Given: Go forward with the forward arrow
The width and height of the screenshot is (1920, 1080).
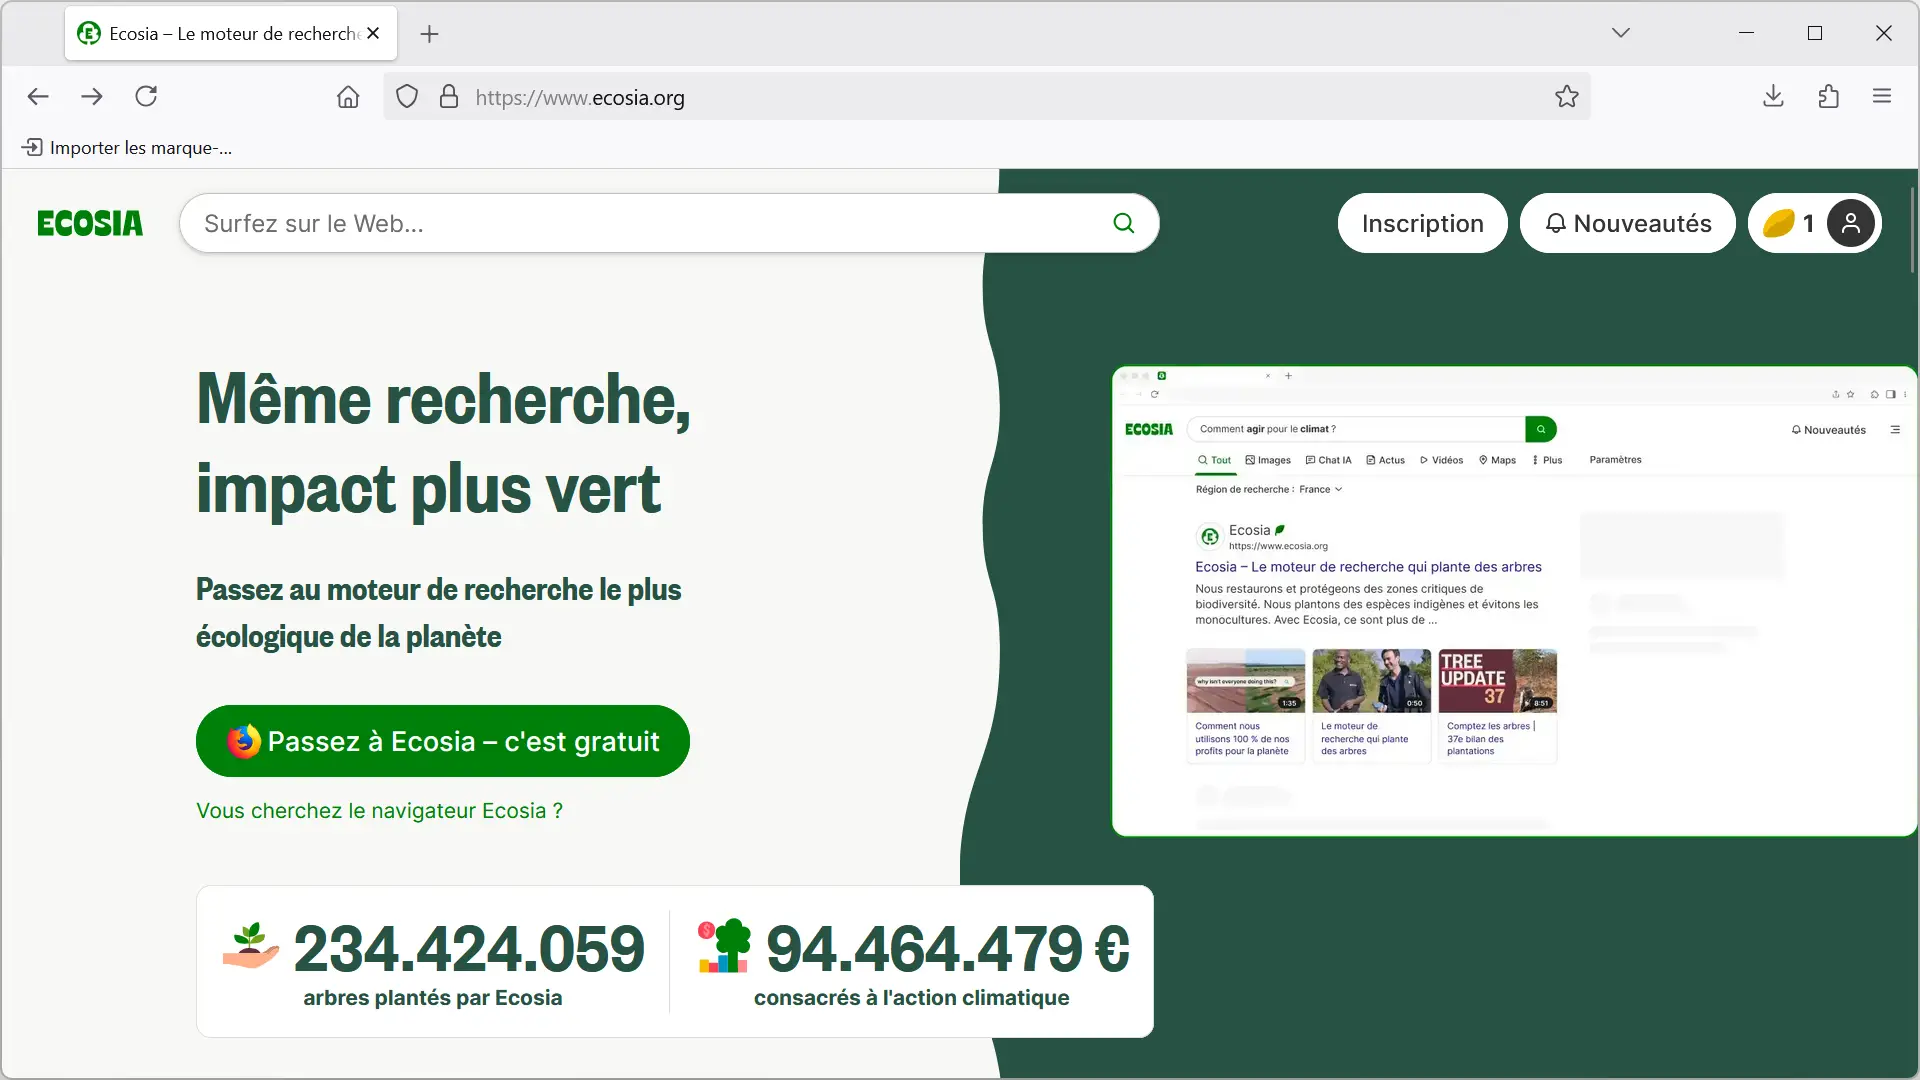Looking at the screenshot, I should point(92,97).
